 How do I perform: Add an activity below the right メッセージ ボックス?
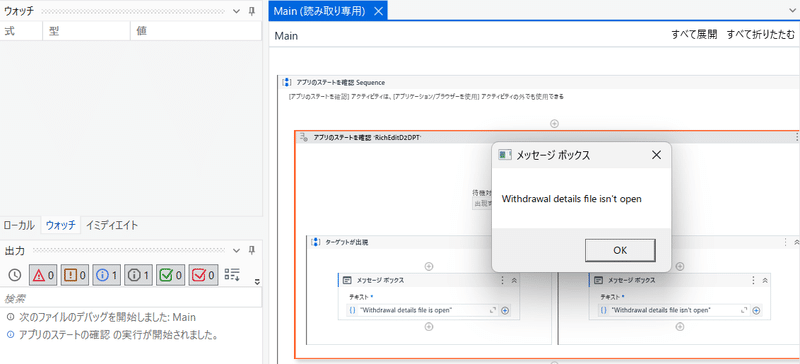click(680, 327)
